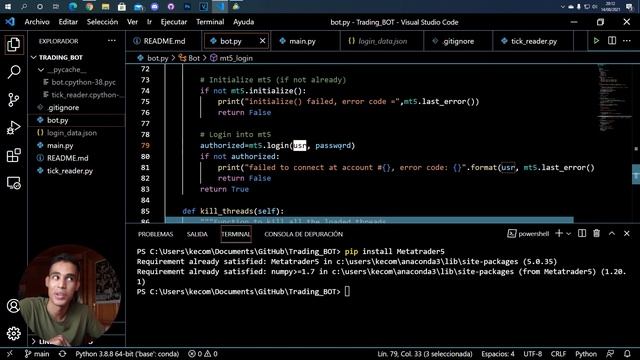Viewport: 640px width, 360px height.
Task: Open the Accounts menu icon
Action: coord(13,306)
